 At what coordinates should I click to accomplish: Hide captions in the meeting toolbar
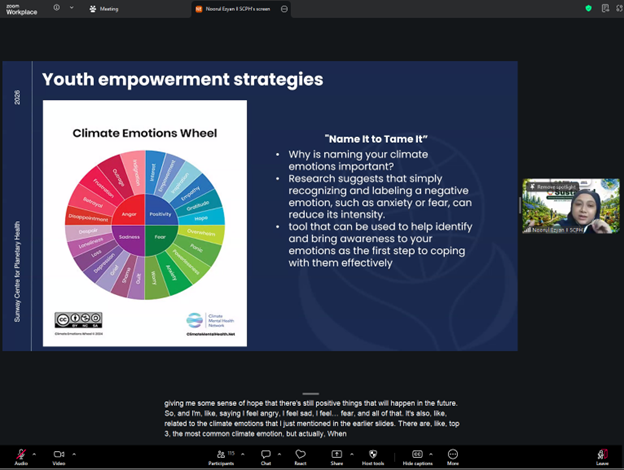(415, 454)
